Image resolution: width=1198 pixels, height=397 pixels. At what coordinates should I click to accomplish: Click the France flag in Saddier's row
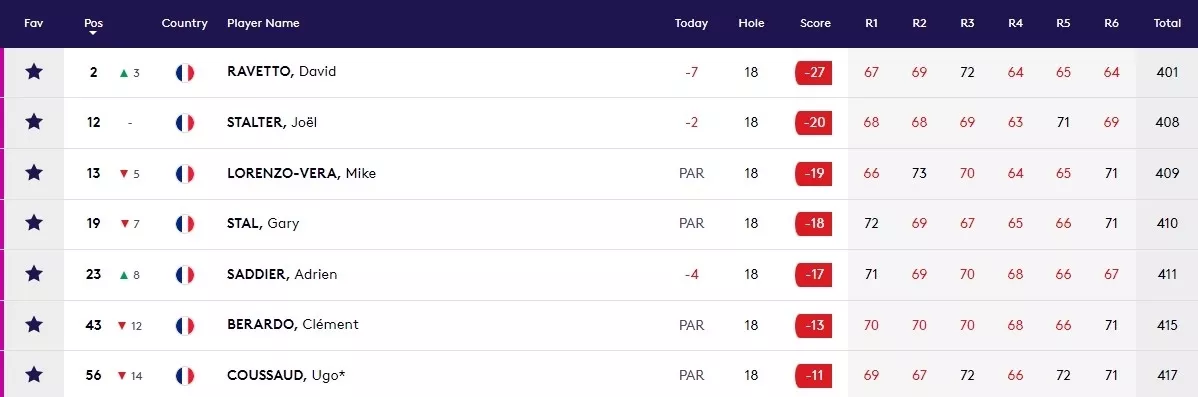point(185,275)
